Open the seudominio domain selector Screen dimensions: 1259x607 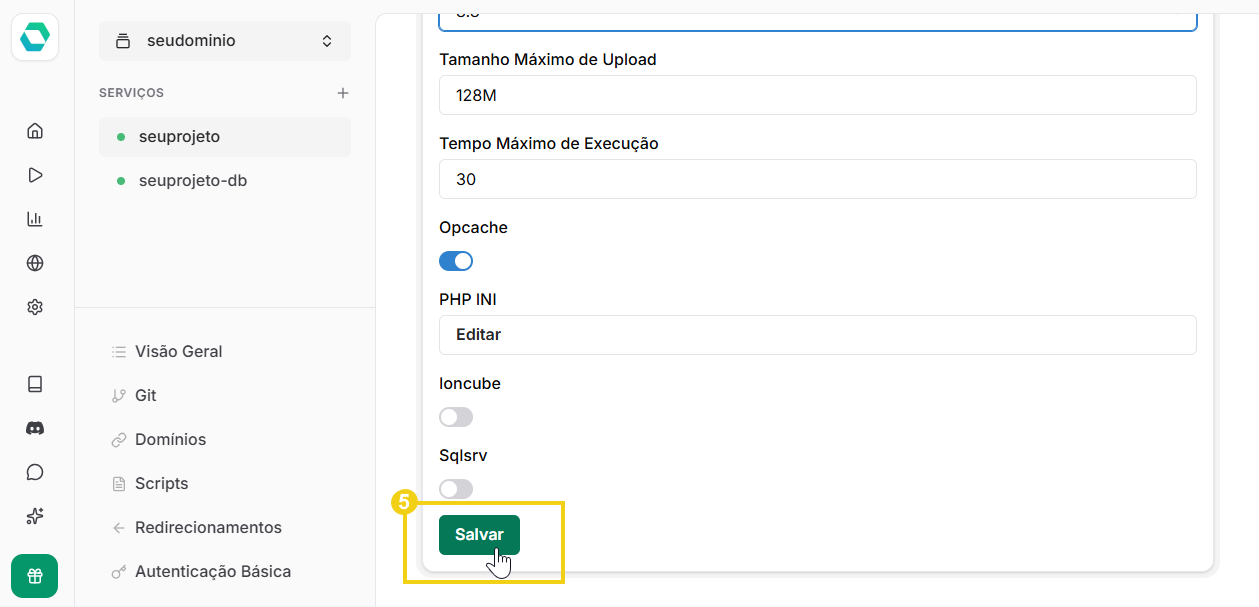pos(224,40)
